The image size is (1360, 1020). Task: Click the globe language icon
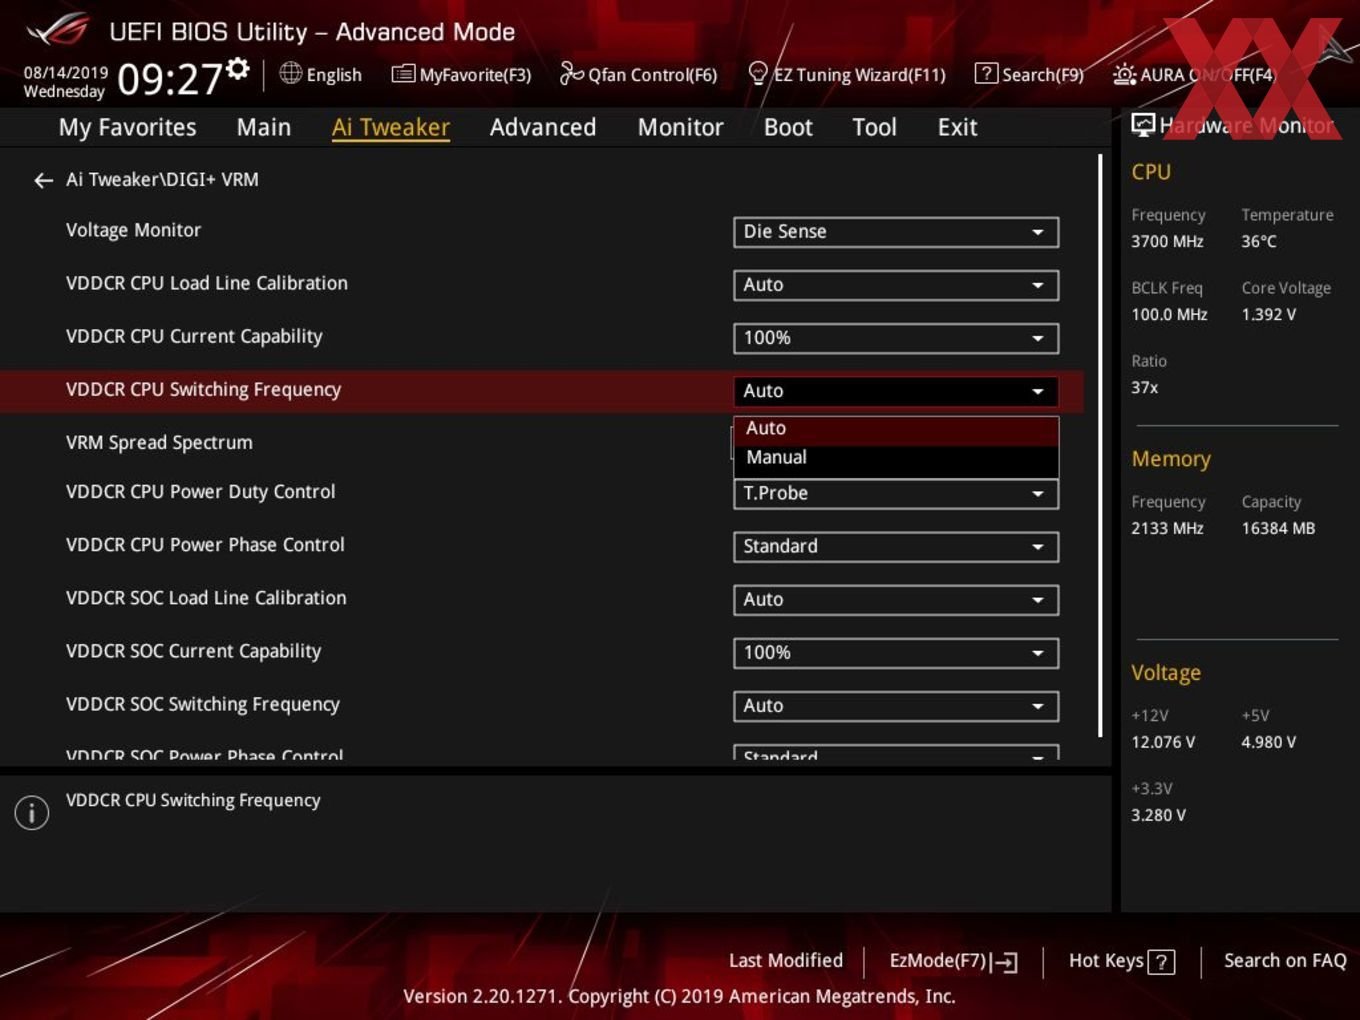click(290, 73)
